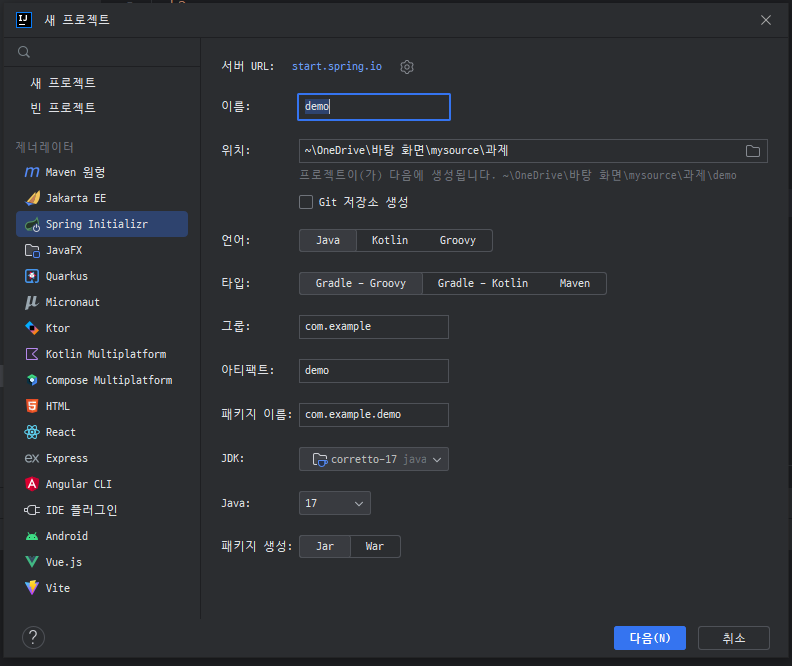
Task: Click the HTML5 shield icon
Action: tap(32, 406)
